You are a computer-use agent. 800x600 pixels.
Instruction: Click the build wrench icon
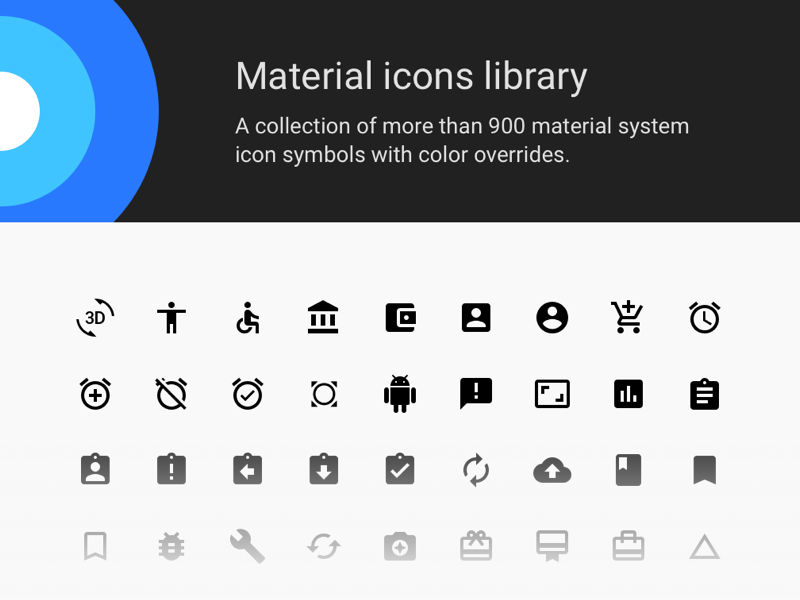(x=247, y=545)
